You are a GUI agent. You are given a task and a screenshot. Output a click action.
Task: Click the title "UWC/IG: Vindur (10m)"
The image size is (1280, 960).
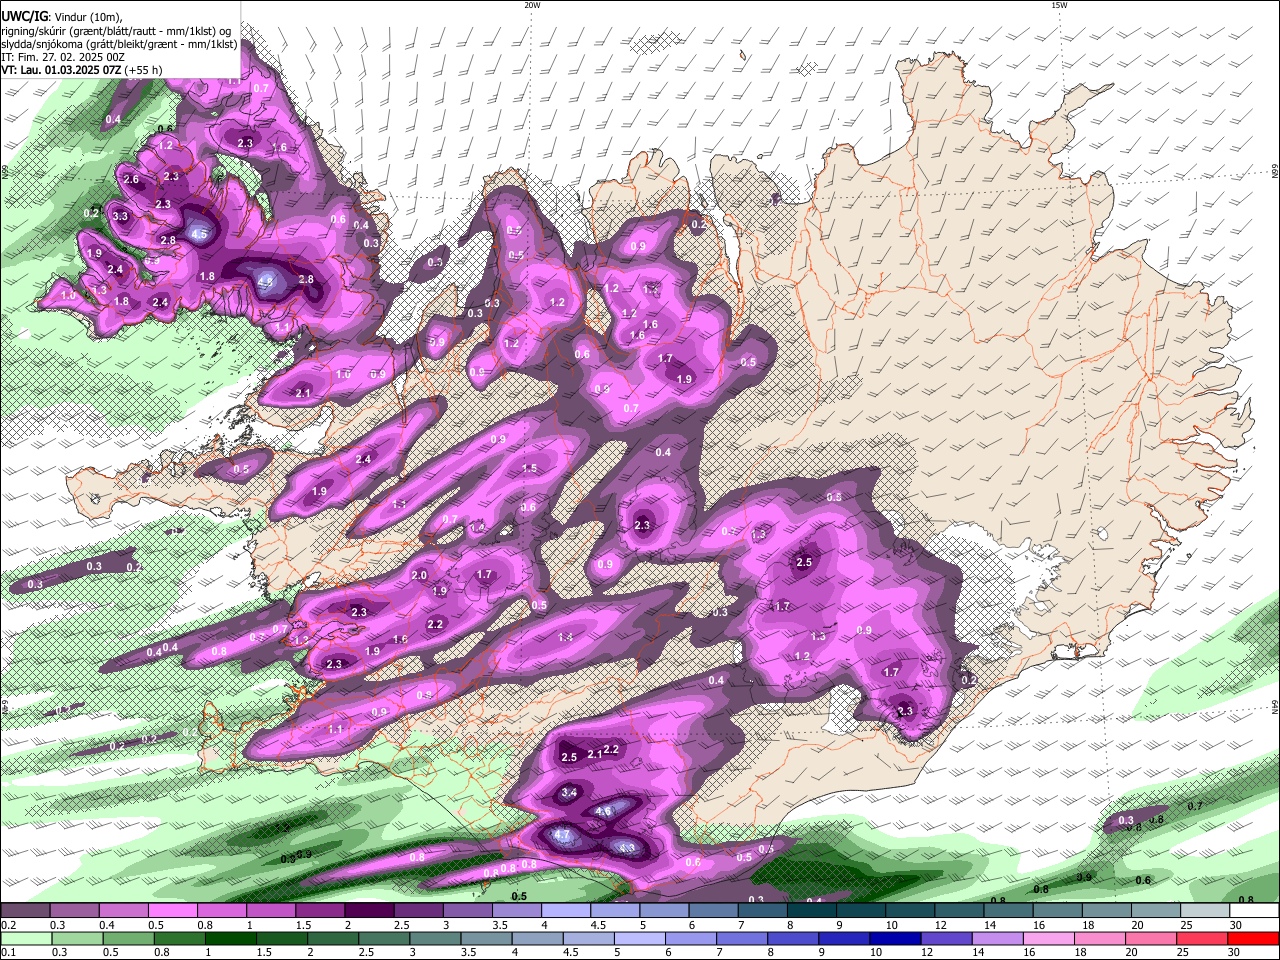click(62, 16)
